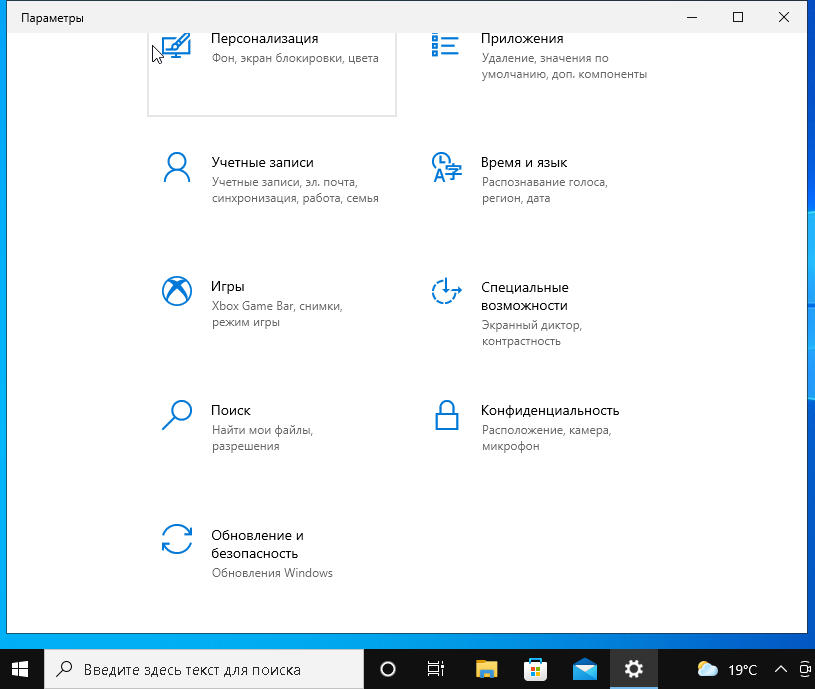Click the Специальные возможности icon
The height and width of the screenshot is (689, 815).
coord(446,291)
